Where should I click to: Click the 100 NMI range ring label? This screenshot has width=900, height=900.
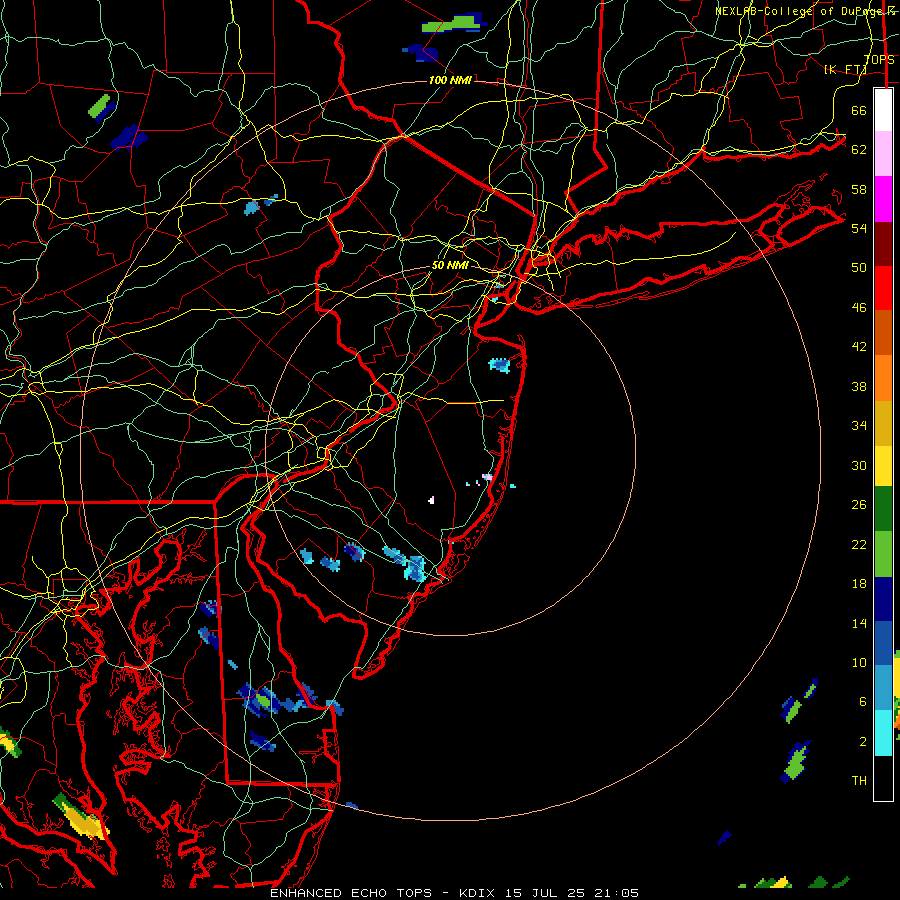(450, 80)
